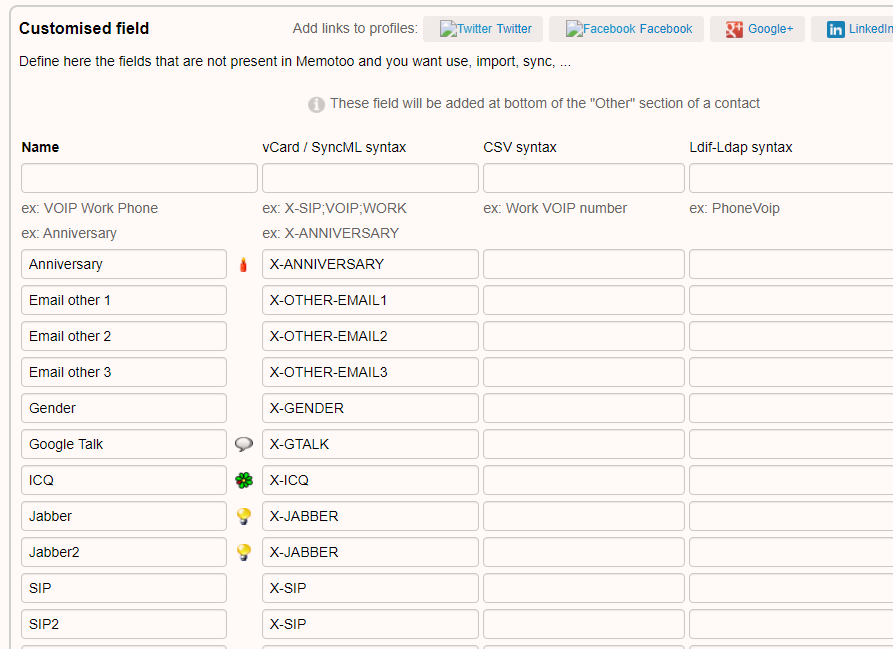Edit the X-GENDER vCard field

370,408
